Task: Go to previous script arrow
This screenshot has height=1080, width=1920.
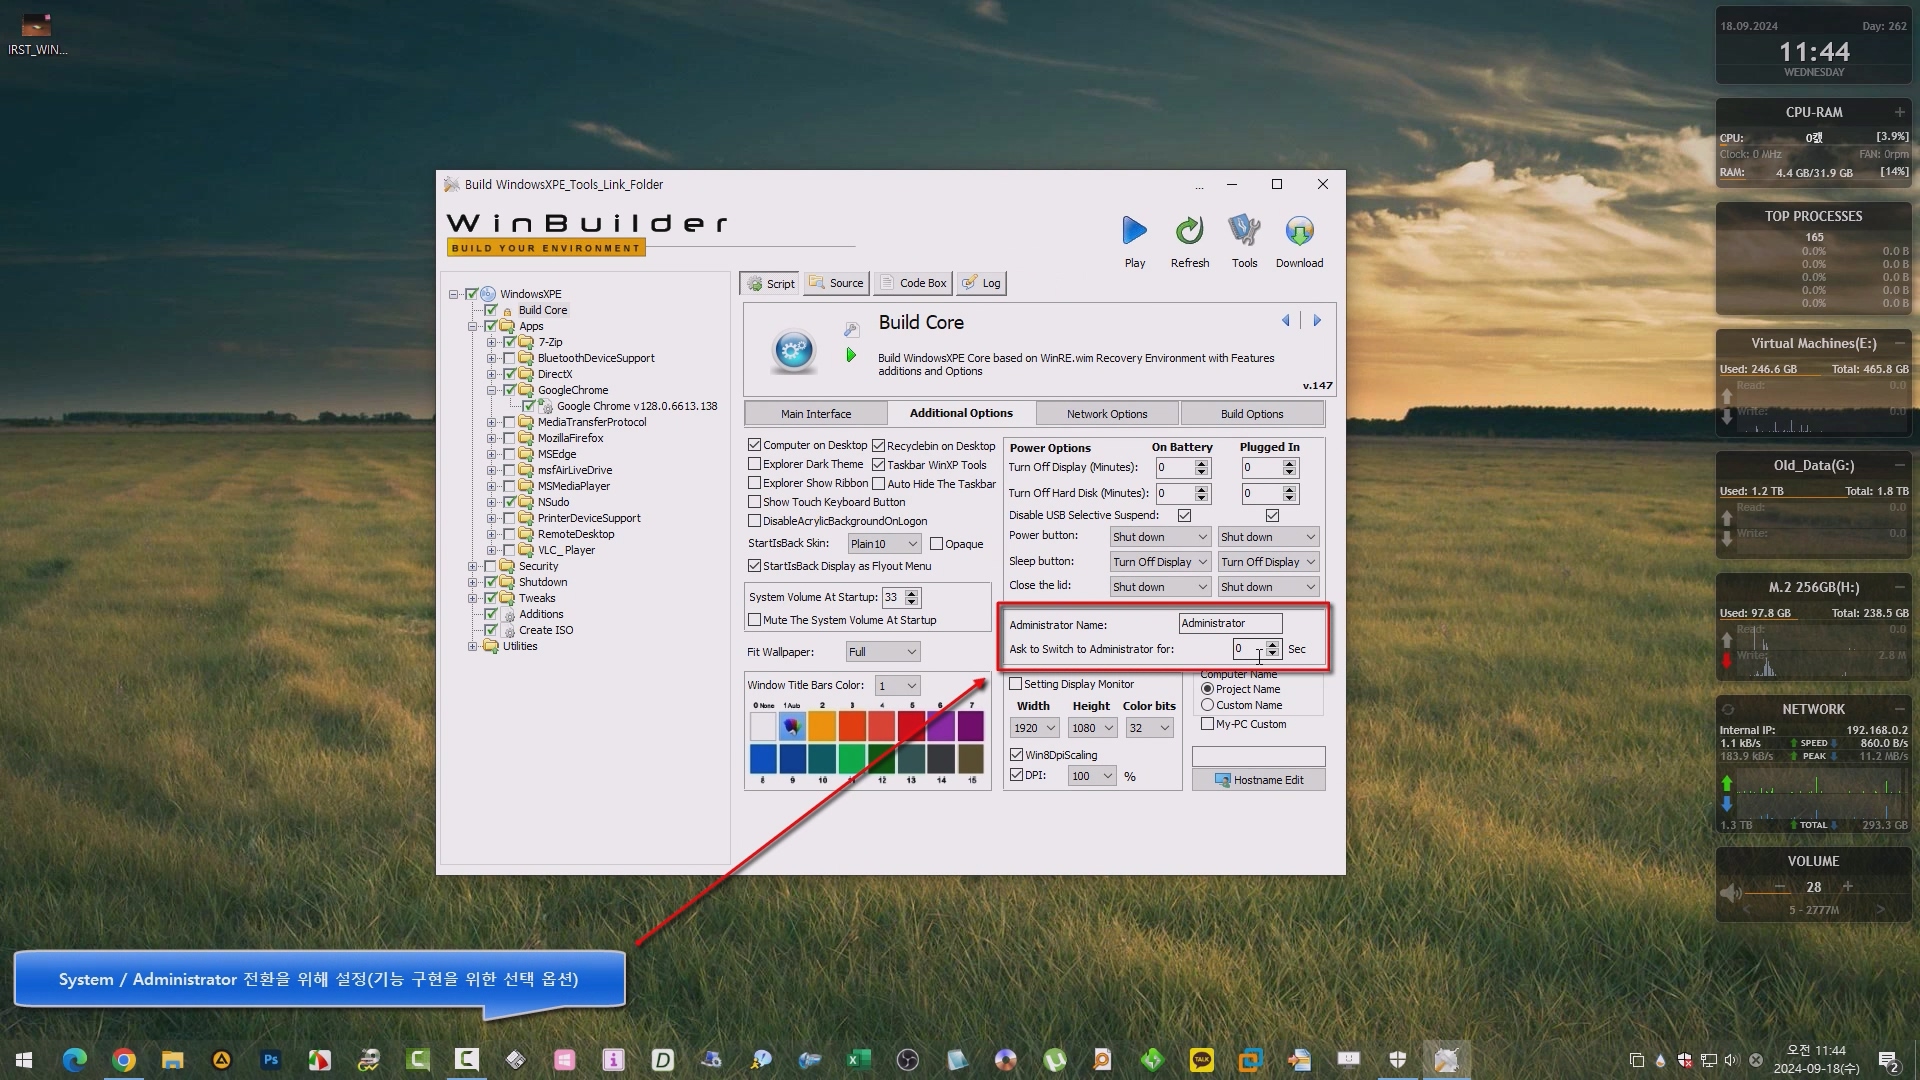Action: coord(1286,321)
